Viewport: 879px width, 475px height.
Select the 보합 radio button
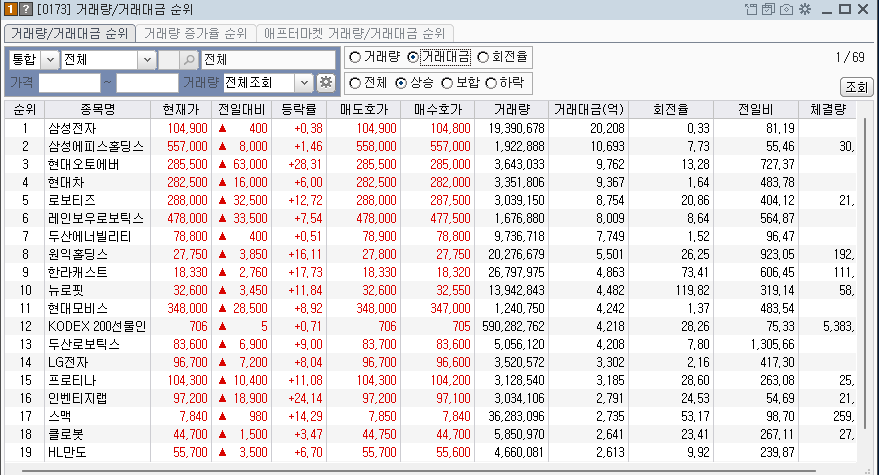[x=447, y=84]
